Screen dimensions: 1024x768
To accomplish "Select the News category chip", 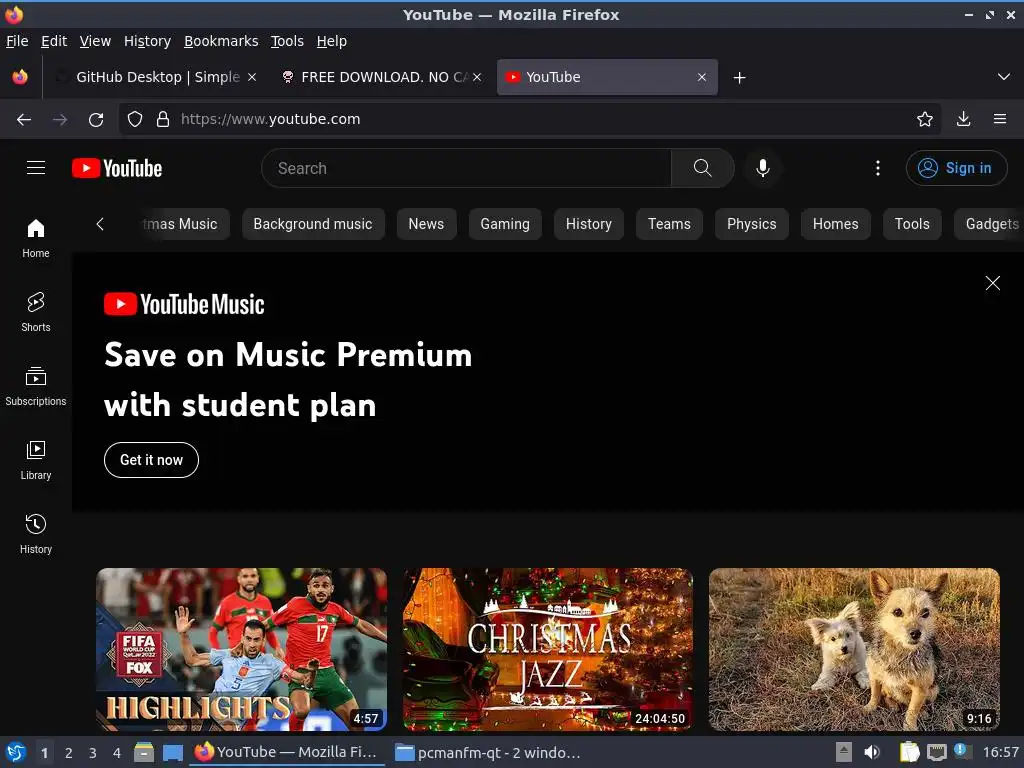I will 426,224.
